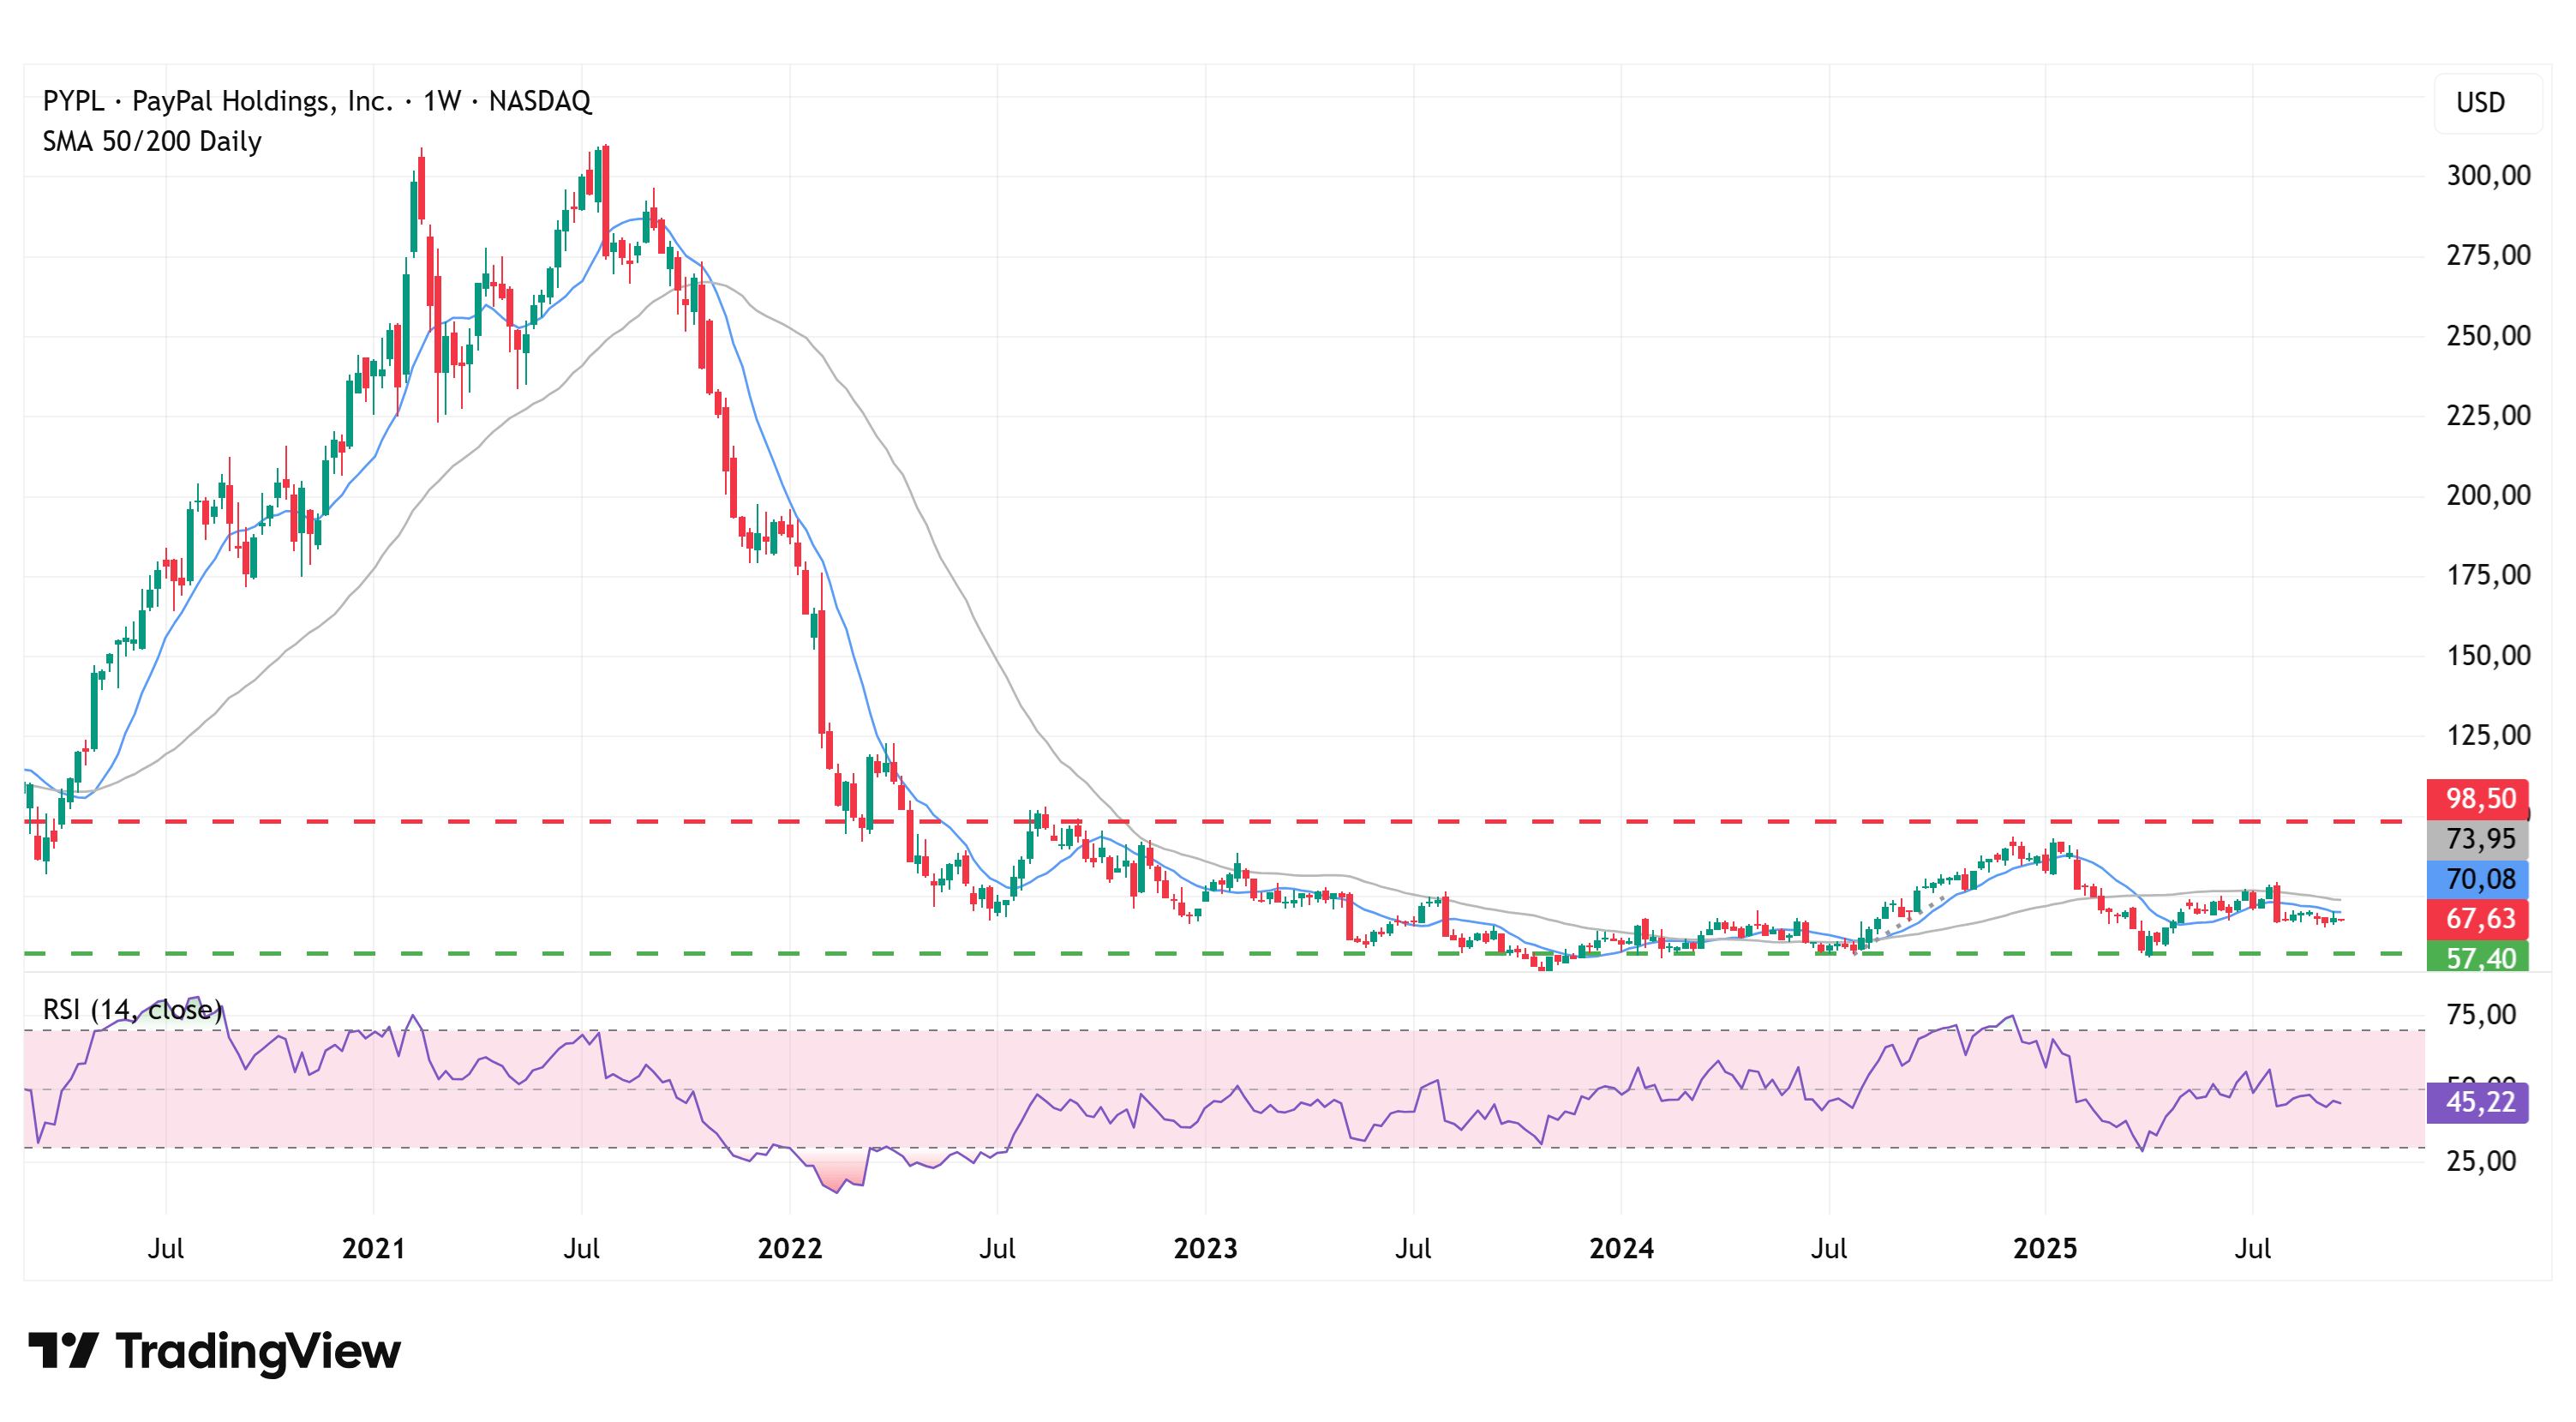Click the 2024 time axis label
The width and height of the screenshot is (2576, 1422).
pyautogui.click(x=1621, y=1249)
